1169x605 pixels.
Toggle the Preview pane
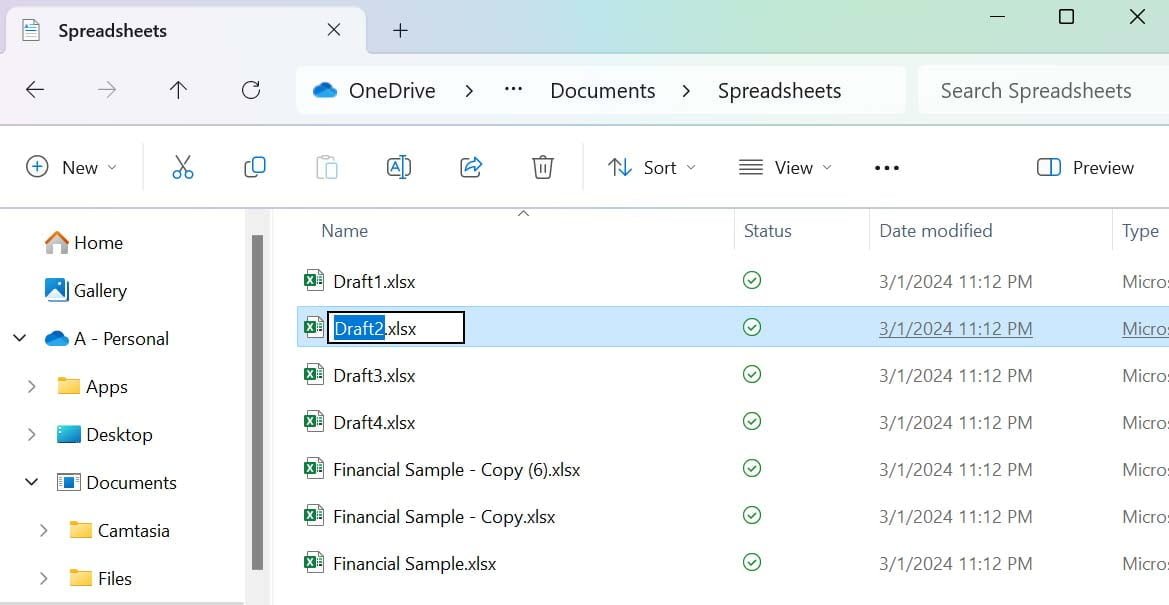pos(1084,167)
